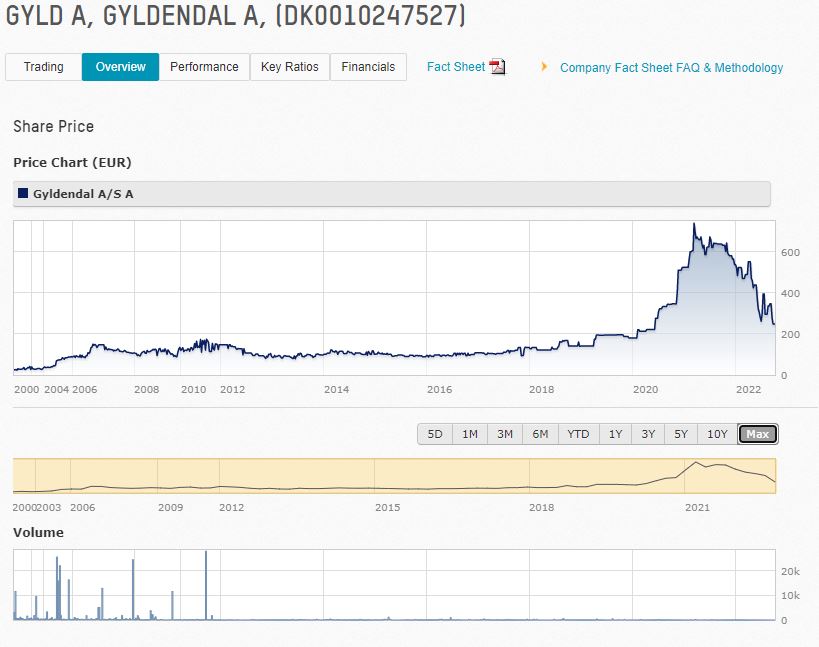Click the blue legend square for Gyldendal A/S A

click(25, 193)
